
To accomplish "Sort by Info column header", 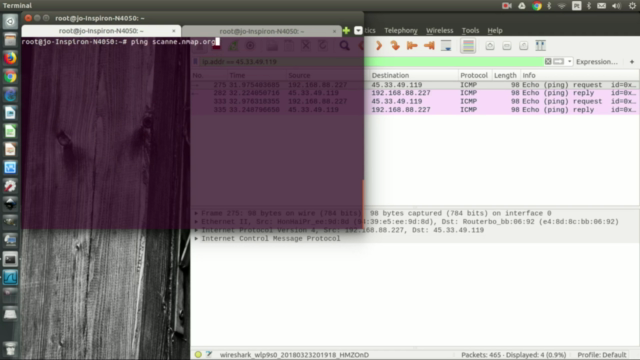I will click(580, 75).
